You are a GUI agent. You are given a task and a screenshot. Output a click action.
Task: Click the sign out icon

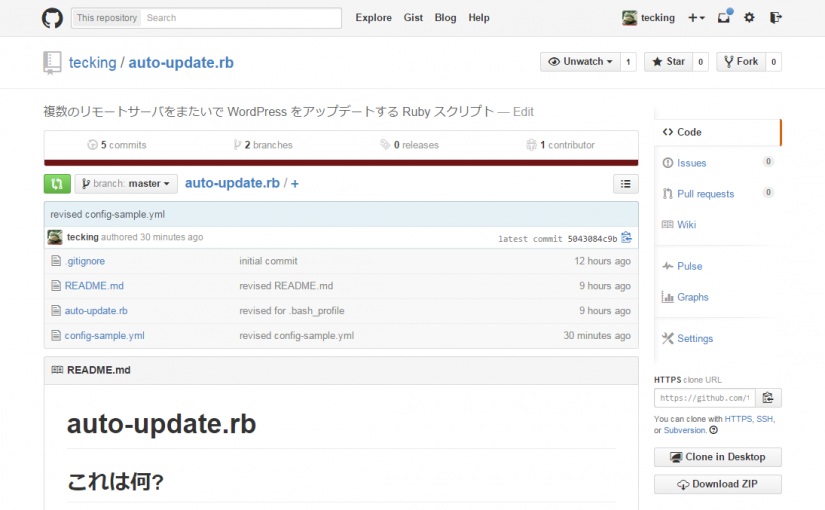point(775,17)
